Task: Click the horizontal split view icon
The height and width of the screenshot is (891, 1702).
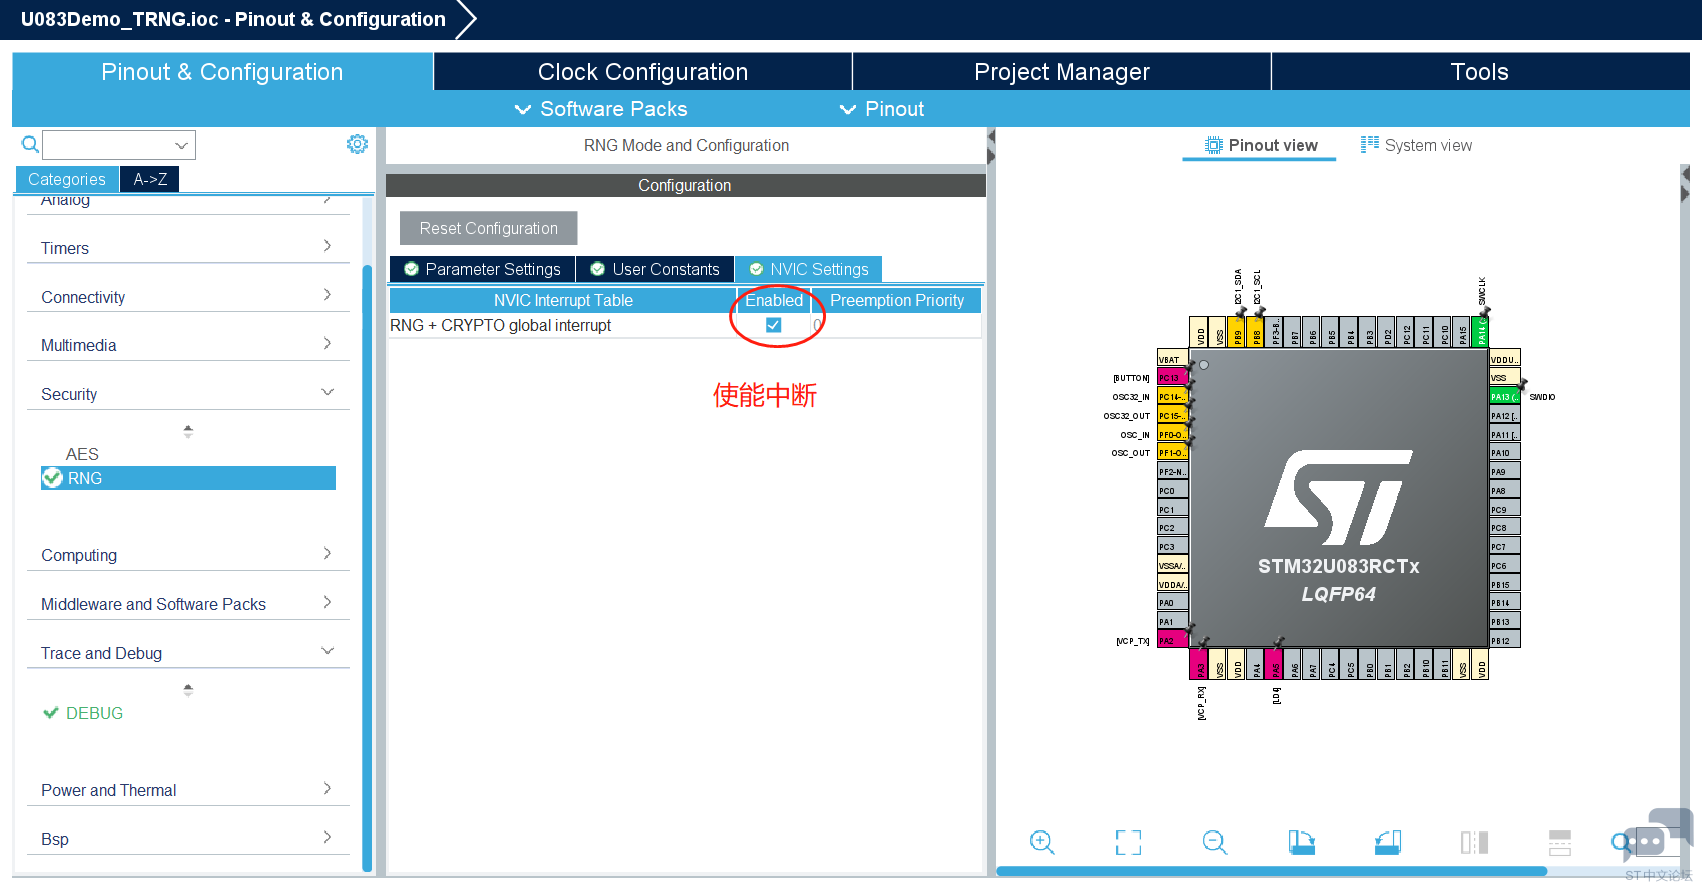Action: tap(1560, 842)
